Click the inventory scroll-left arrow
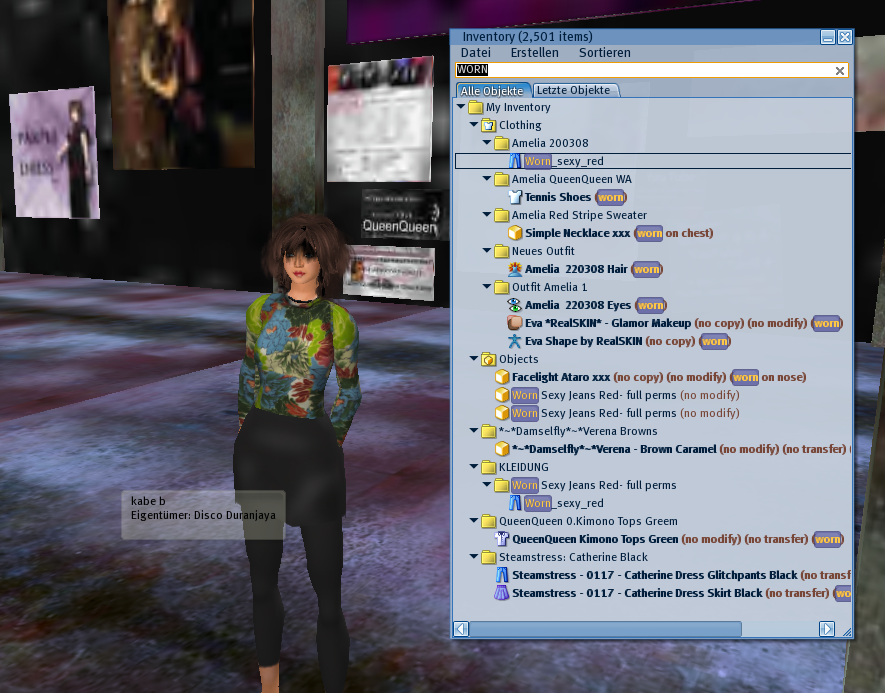 (x=461, y=629)
